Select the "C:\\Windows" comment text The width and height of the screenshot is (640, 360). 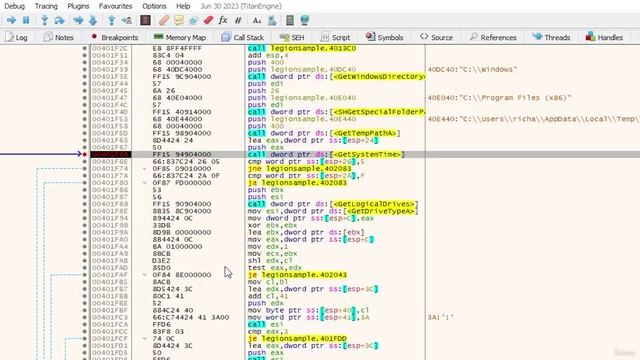pos(473,69)
